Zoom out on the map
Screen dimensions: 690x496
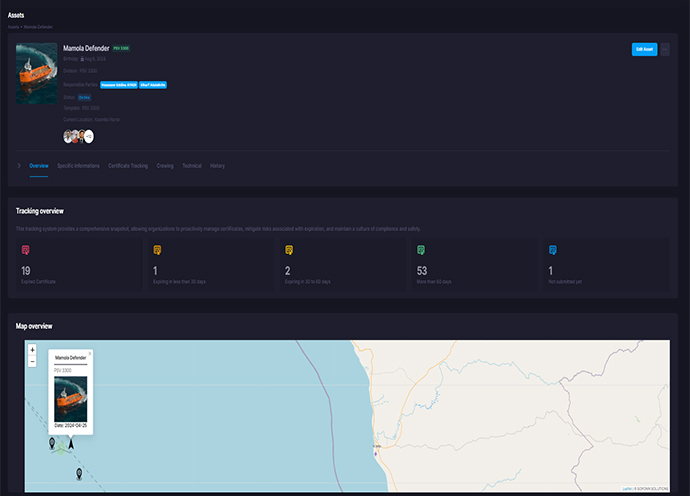[x=33, y=361]
